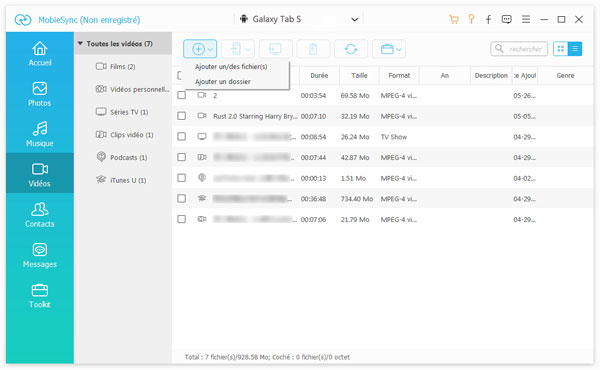Image resolution: width=600 pixels, height=370 pixels.
Task: Sort by the An column header
Action: 445,75
